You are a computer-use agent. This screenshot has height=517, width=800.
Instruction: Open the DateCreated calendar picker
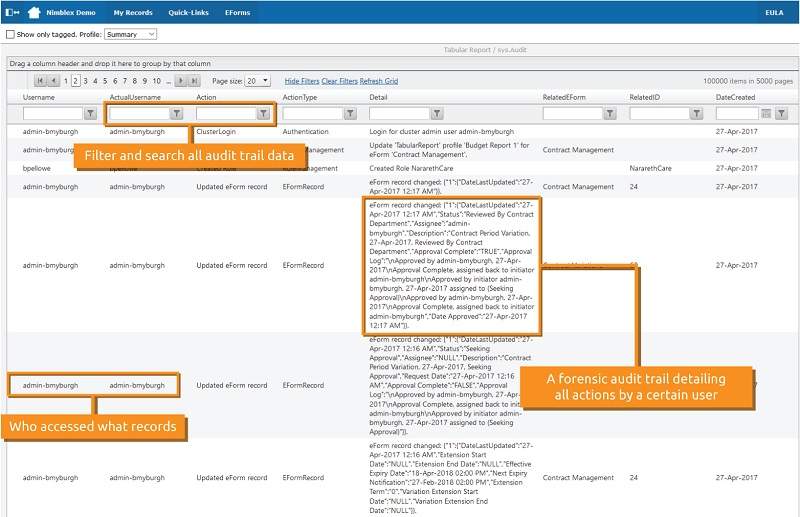(x=766, y=113)
